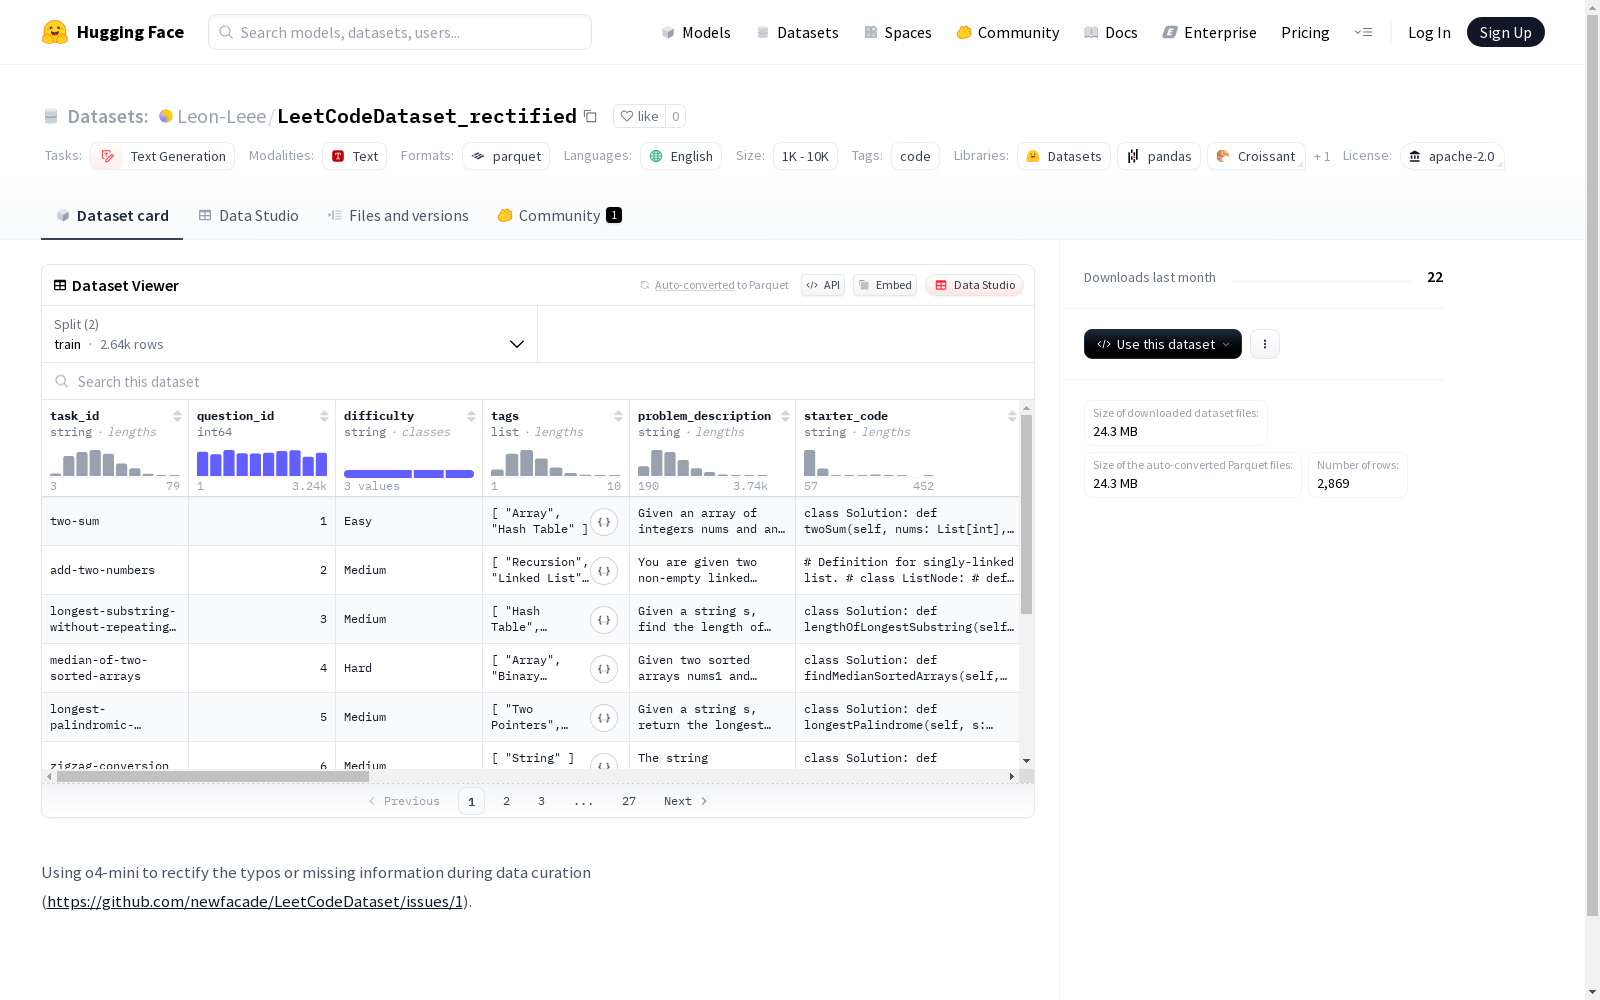Open Docs in the top navigation

(x=1111, y=32)
